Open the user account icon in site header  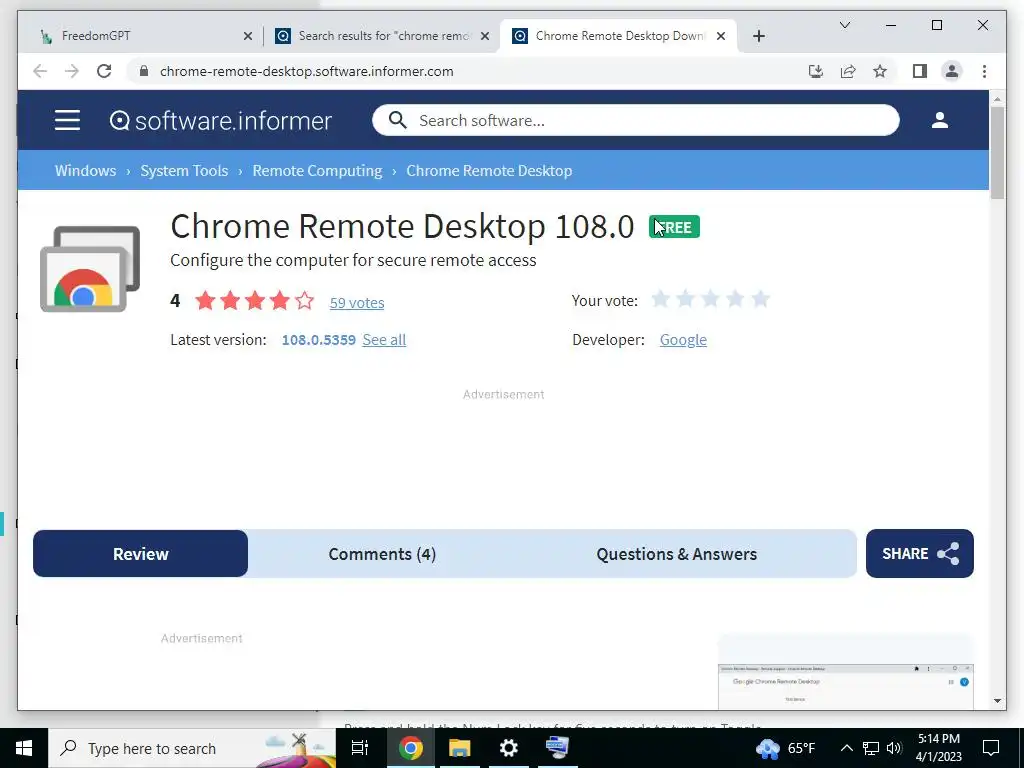coord(940,120)
